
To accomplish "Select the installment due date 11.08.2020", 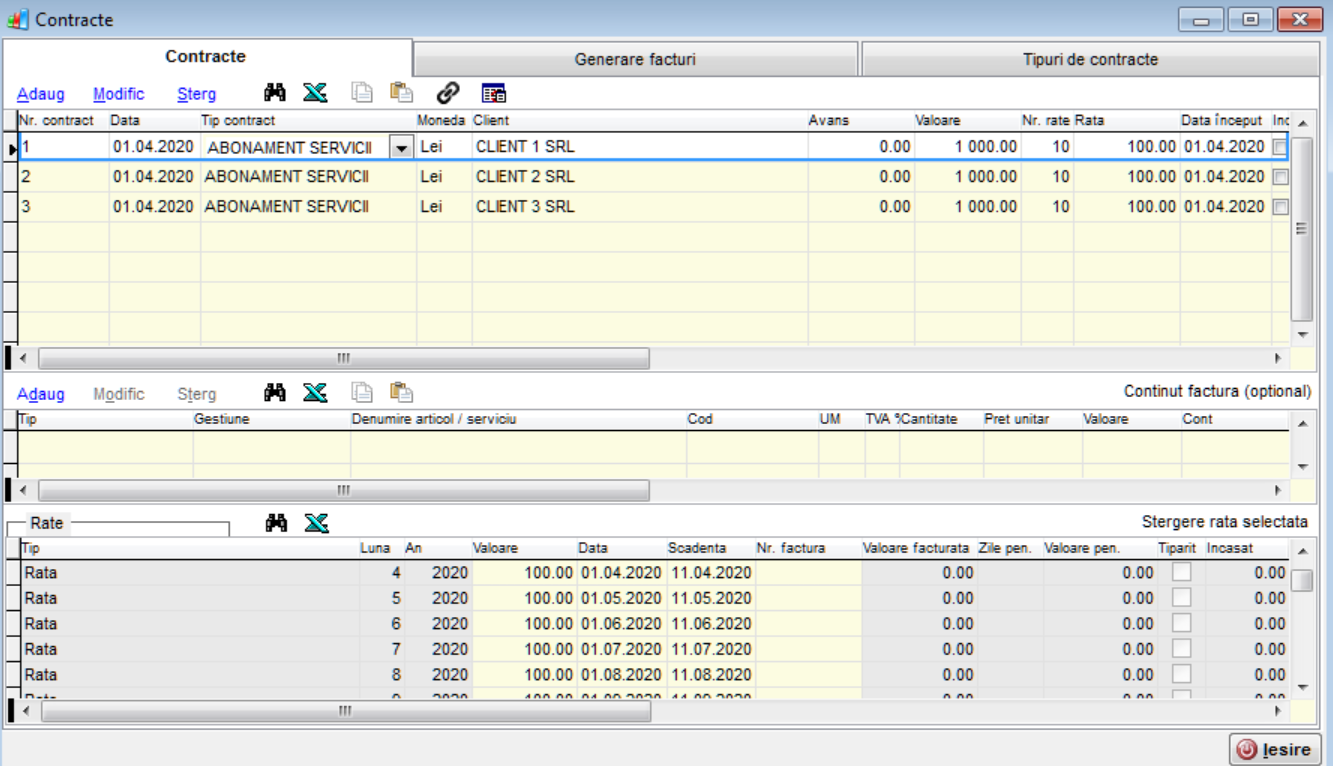I will coord(711,673).
